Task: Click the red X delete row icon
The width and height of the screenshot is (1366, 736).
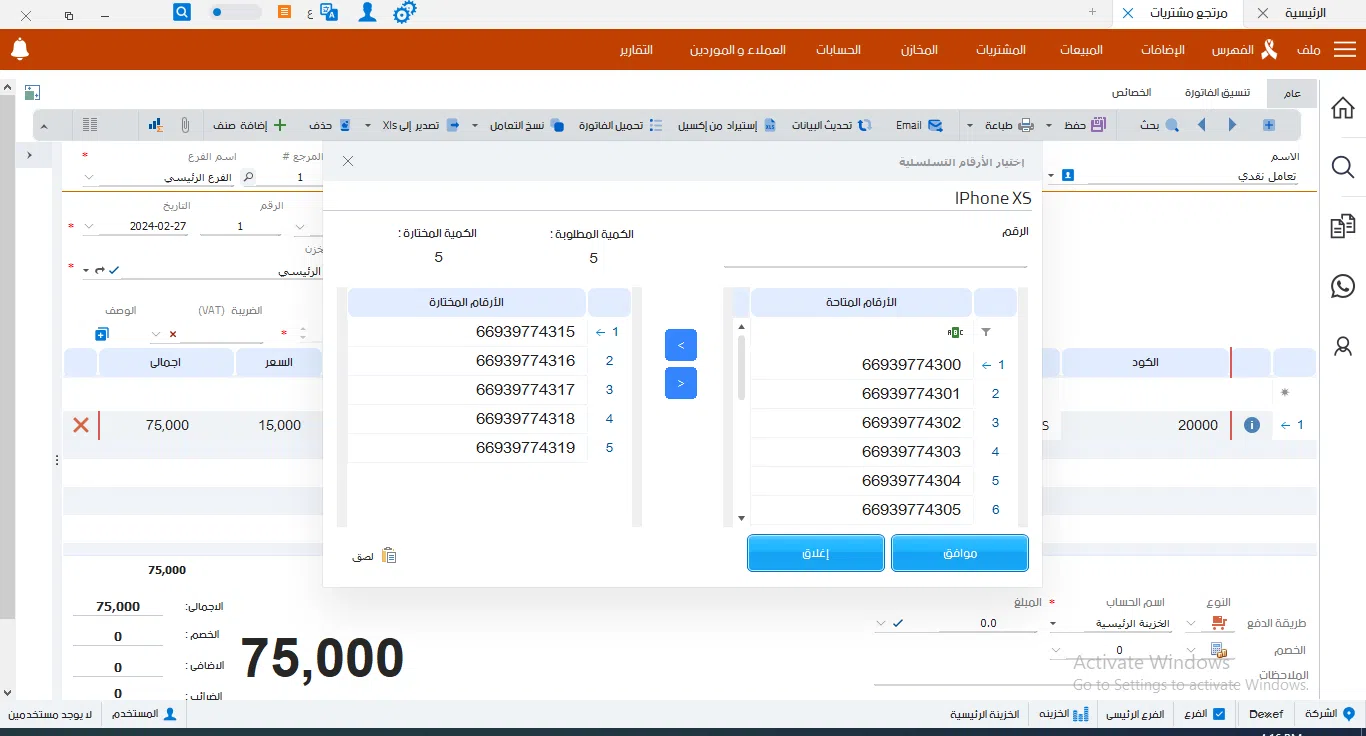Action: click(81, 425)
